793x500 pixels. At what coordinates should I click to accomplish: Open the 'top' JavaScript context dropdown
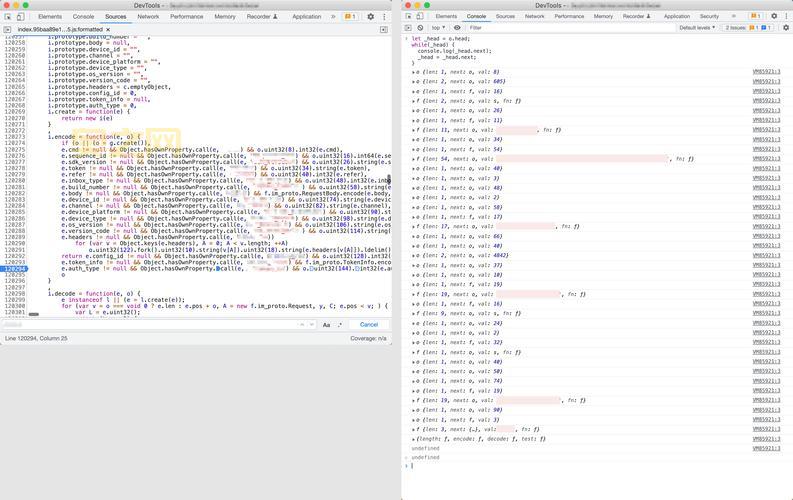coord(440,28)
